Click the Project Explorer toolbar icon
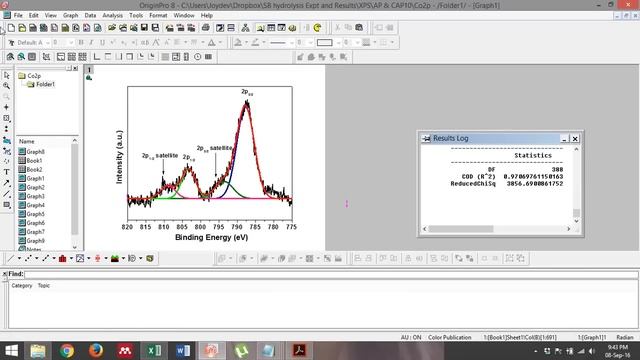The height and width of the screenshot is (360, 640). (x=260, y=28)
